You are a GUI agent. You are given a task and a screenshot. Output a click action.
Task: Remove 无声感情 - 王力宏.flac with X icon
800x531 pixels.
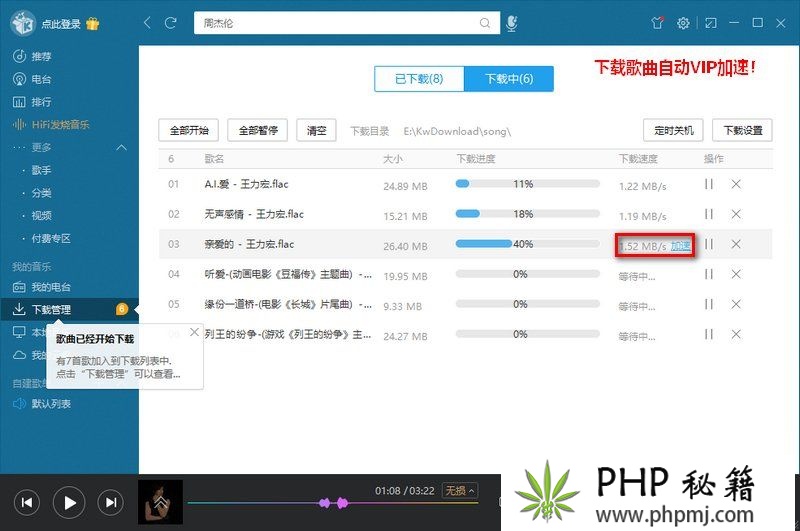[736, 214]
